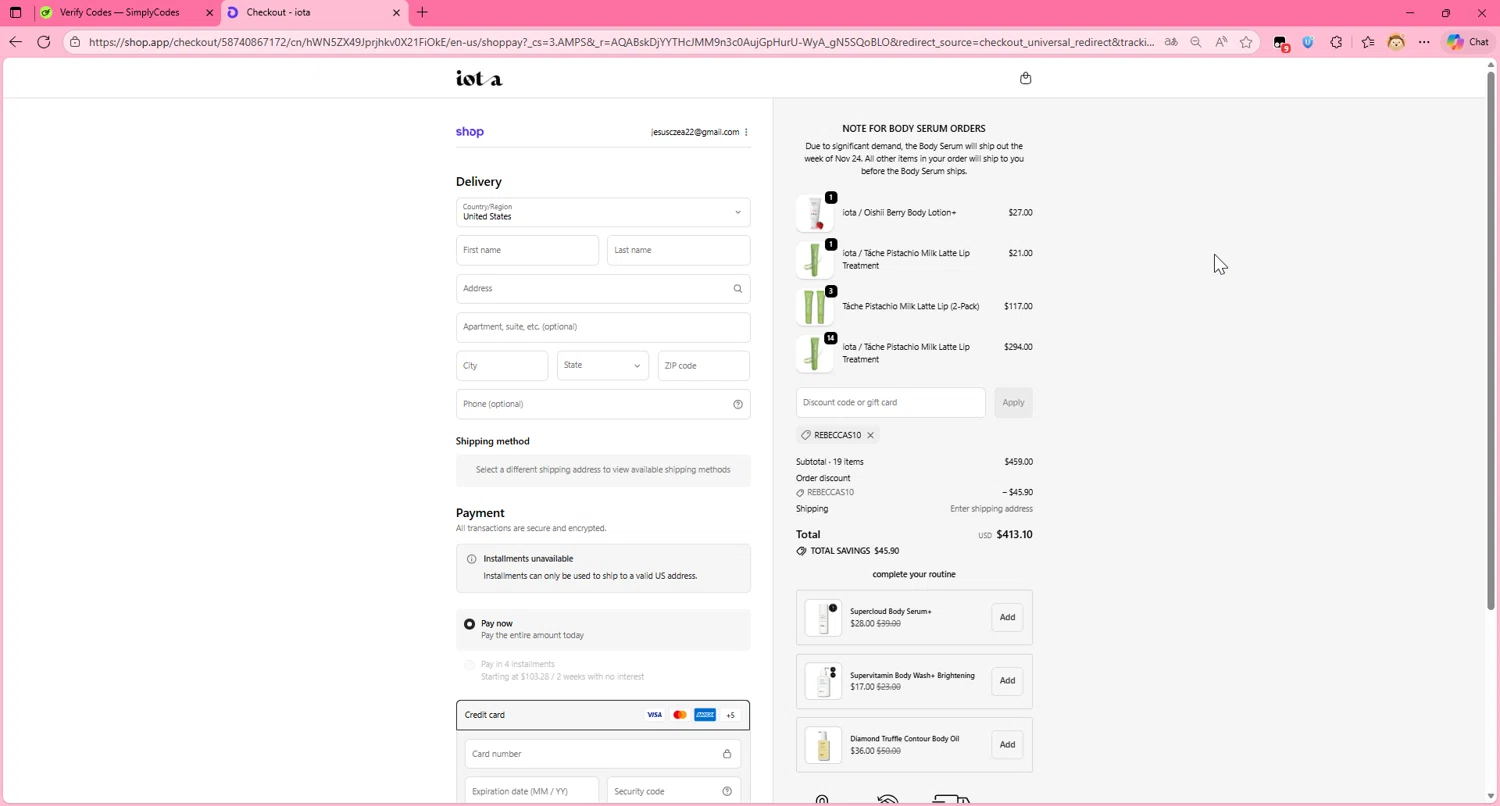The image size is (1500, 806).
Task: Click Supercloud Body Serum+ thumbnail
Action: pos(823,618)
